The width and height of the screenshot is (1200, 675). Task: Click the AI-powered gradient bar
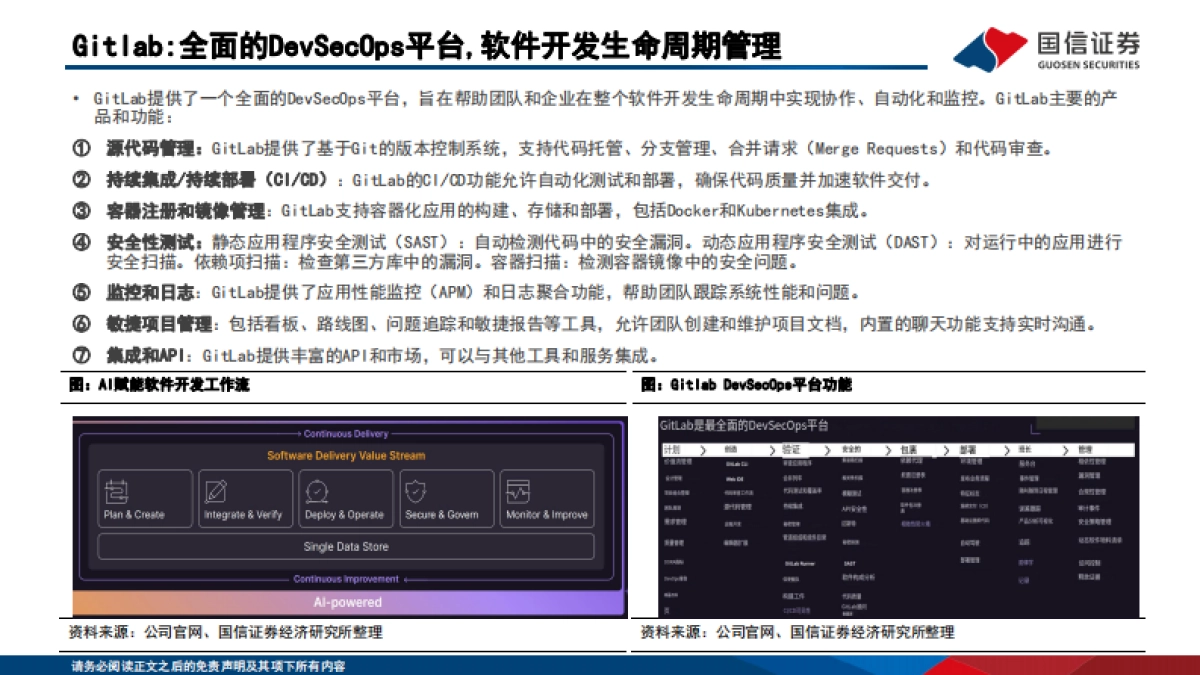(345, 602)
